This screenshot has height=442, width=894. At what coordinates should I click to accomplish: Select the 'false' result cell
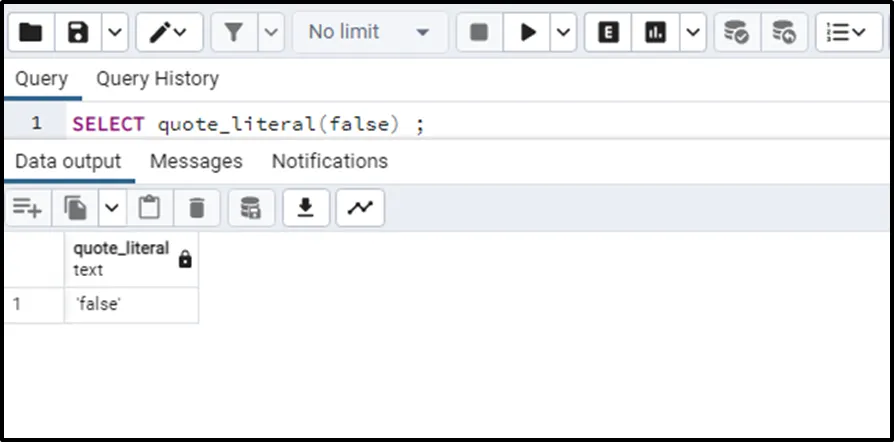tap(131, 305)
